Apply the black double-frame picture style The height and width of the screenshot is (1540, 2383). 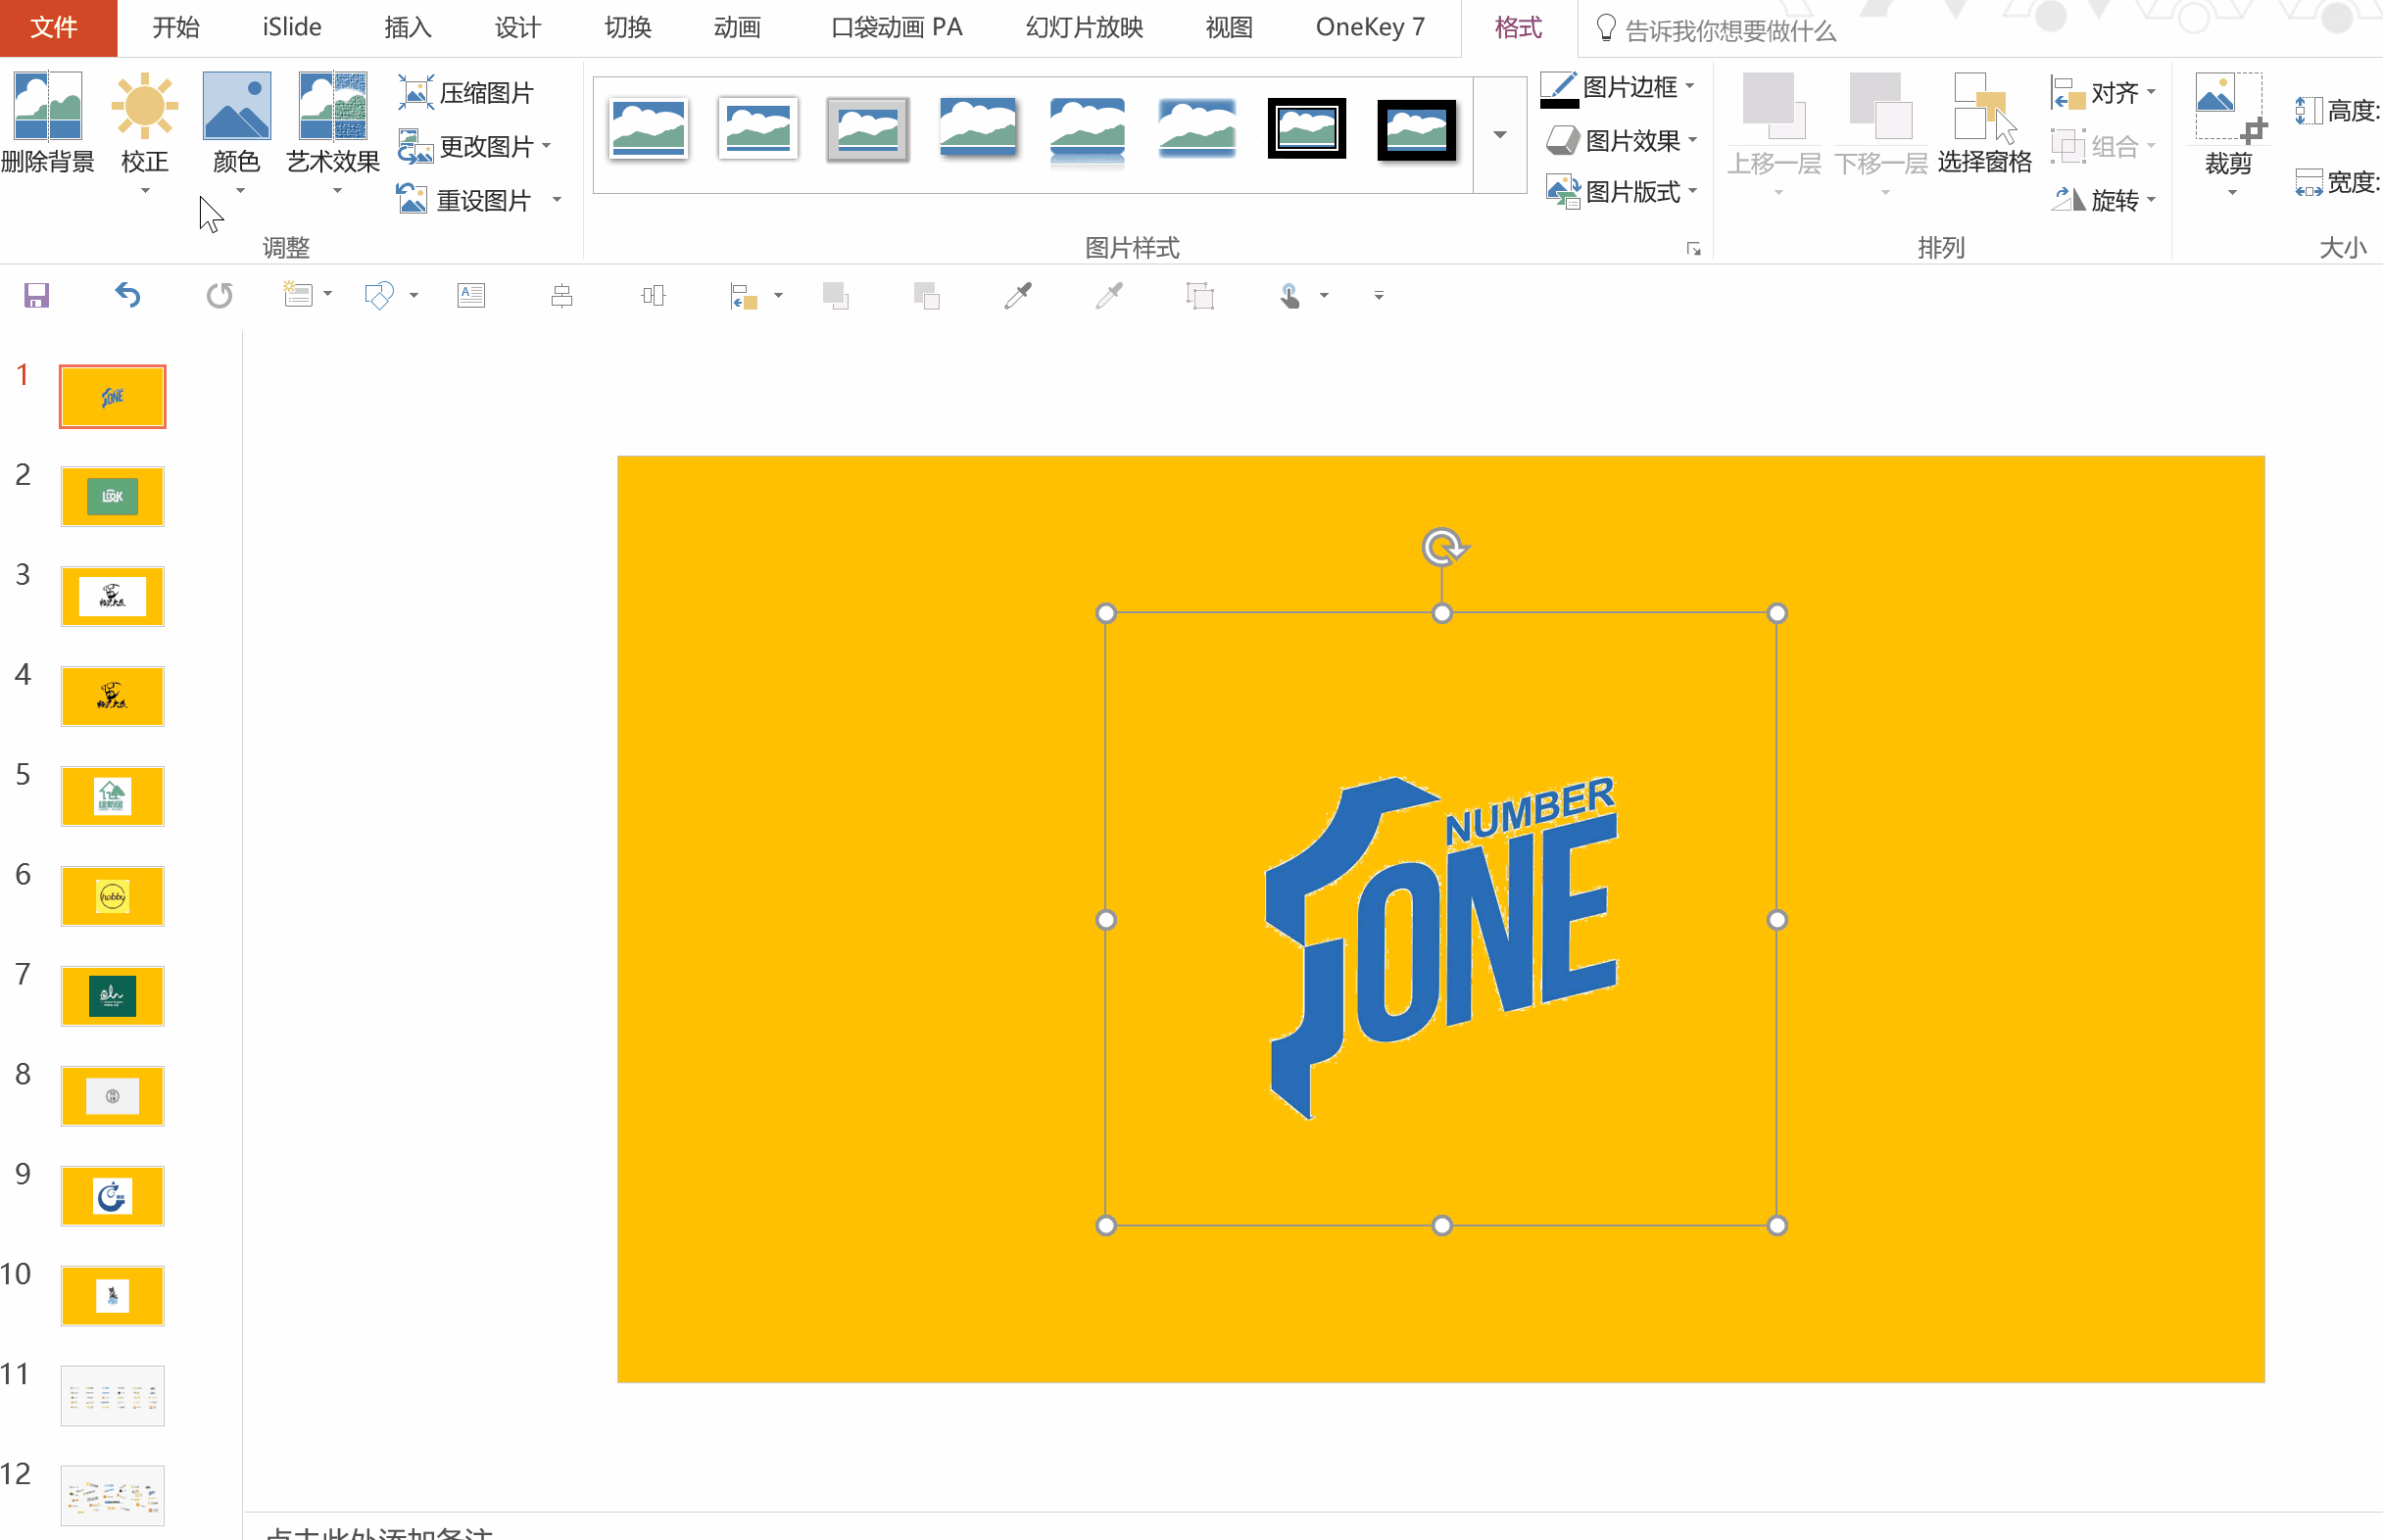(1306, 129)
